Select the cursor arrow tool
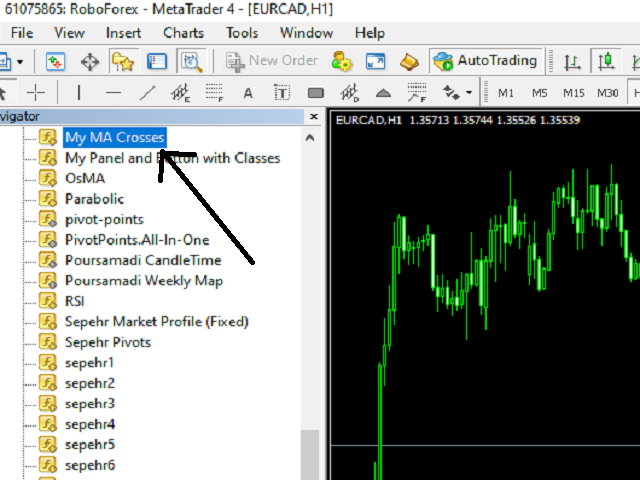Viewport: 640px width, 480px height. tap(3, 93)
